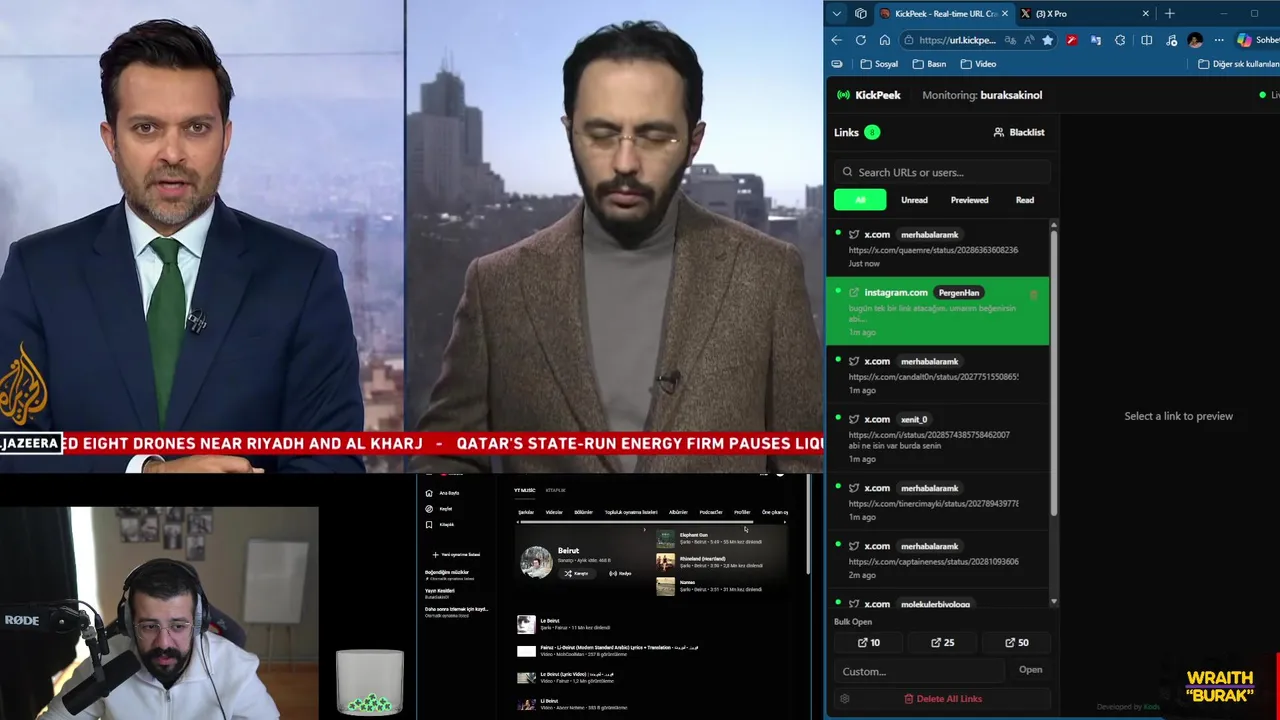1280x720 pixels.
Task: Open the x.com quaemre status link
Action: pos(933,250)
